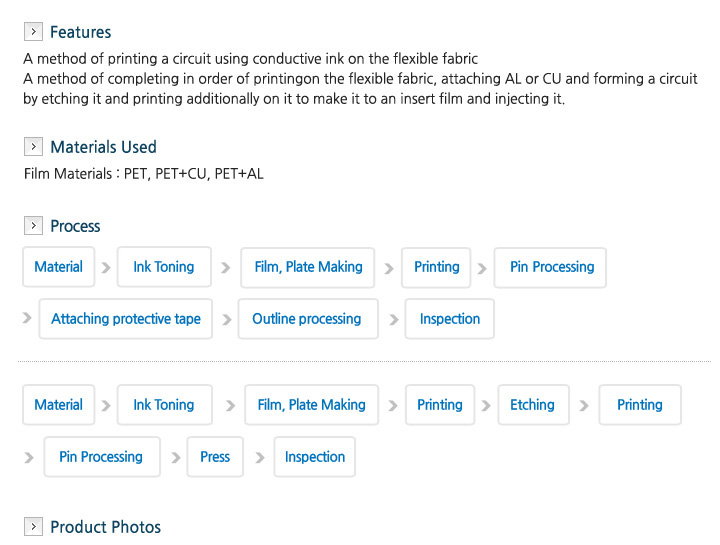Click the Press process box
Image resolution: width=720 pixels, height=545 pixels.
[215, 457]
